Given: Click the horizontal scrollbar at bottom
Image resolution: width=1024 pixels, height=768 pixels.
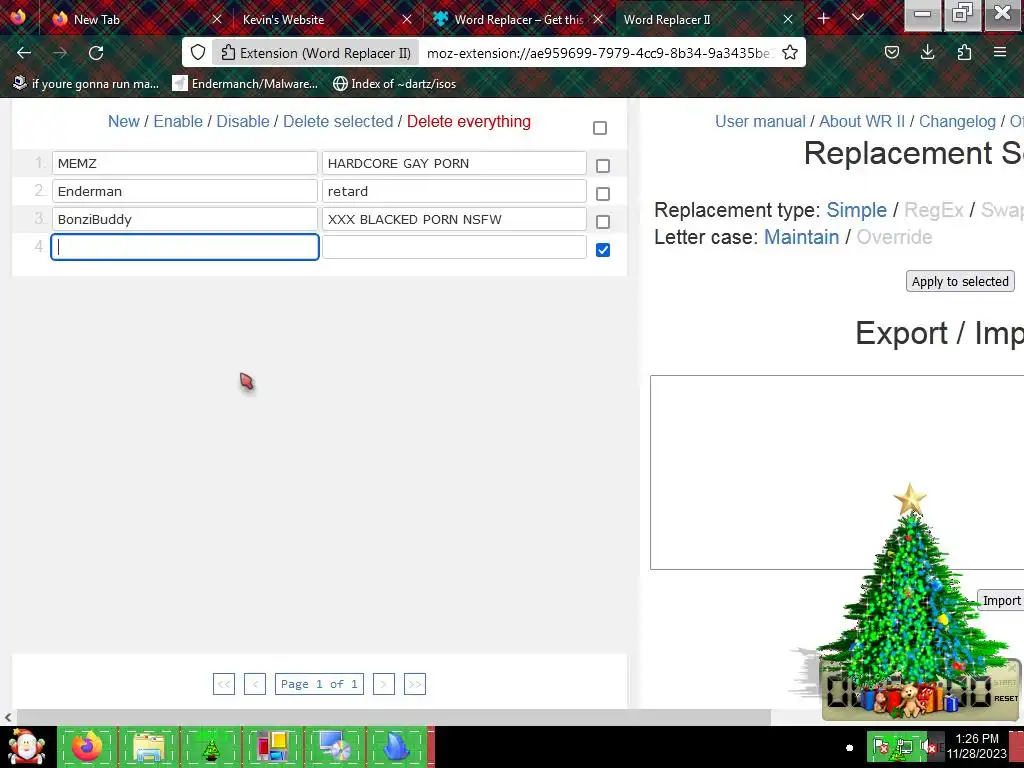Looking at the screenshot, I should [x=394, y=717].
